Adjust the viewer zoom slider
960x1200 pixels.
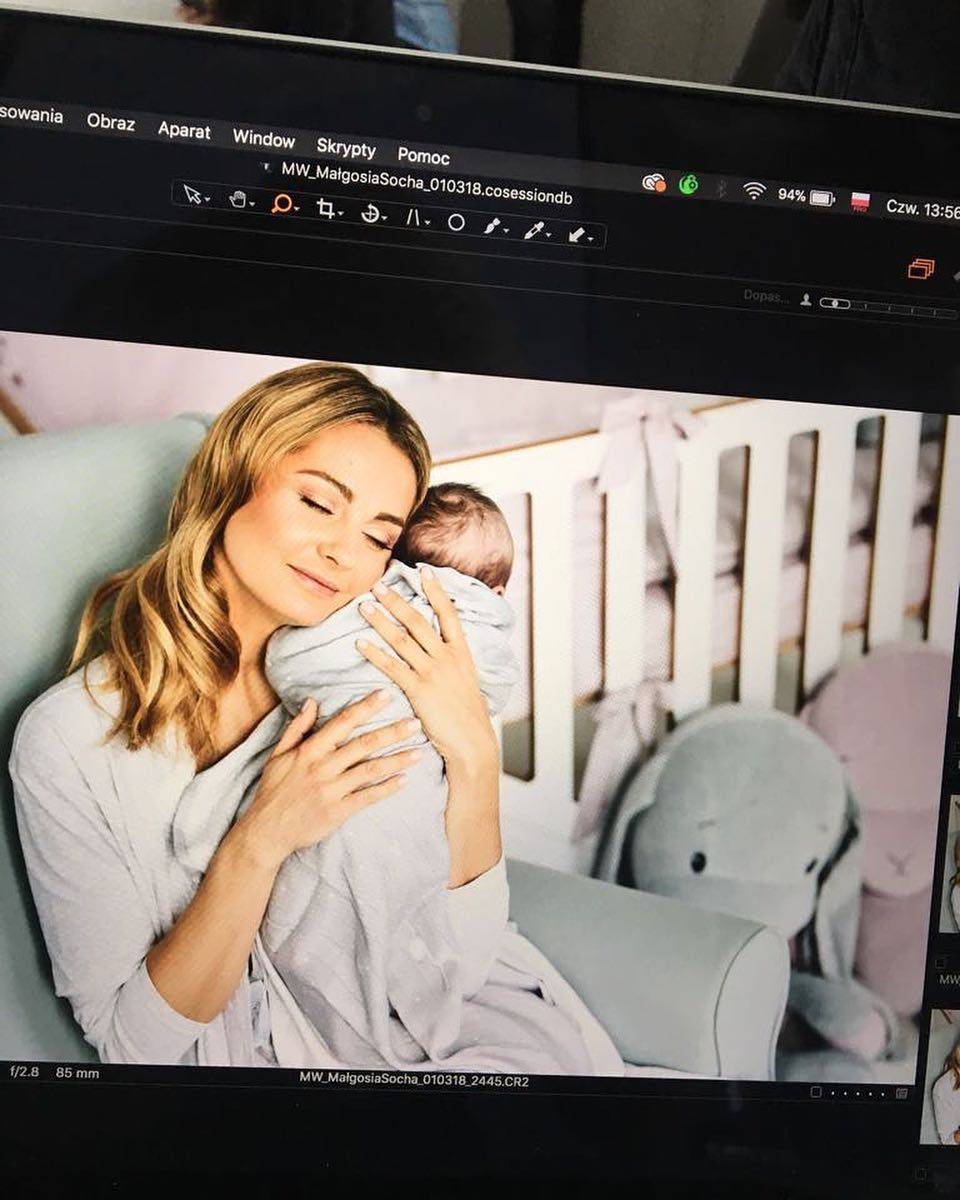tap(888, 307)
